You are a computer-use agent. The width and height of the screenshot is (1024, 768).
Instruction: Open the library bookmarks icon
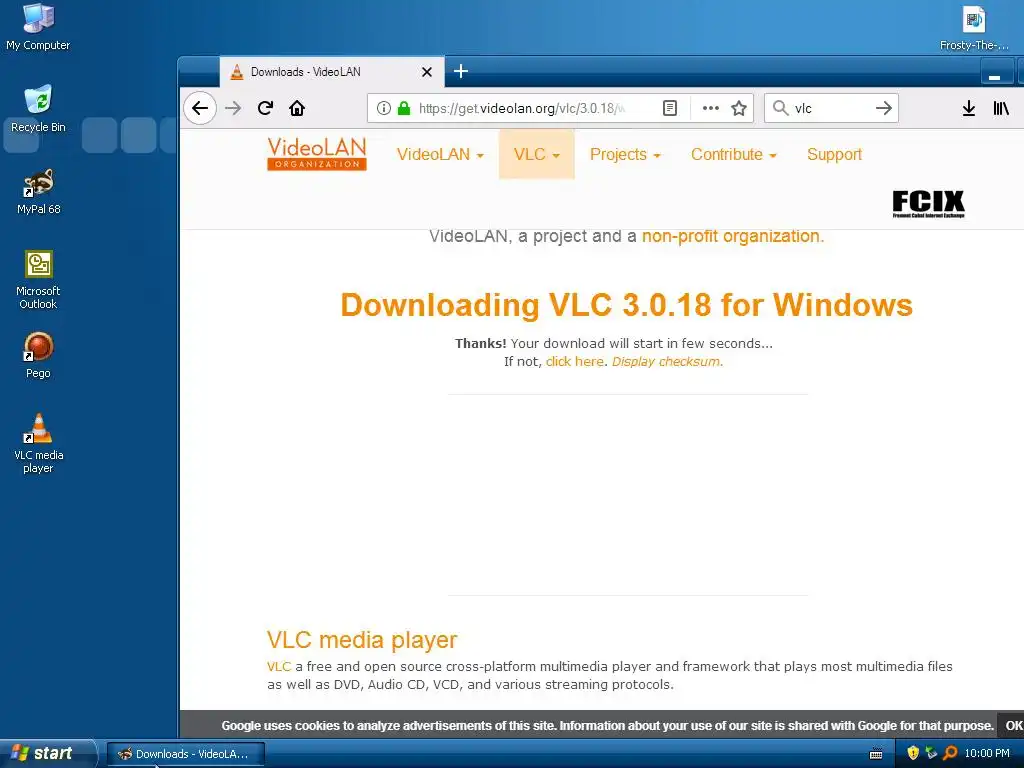(1001, 108)
